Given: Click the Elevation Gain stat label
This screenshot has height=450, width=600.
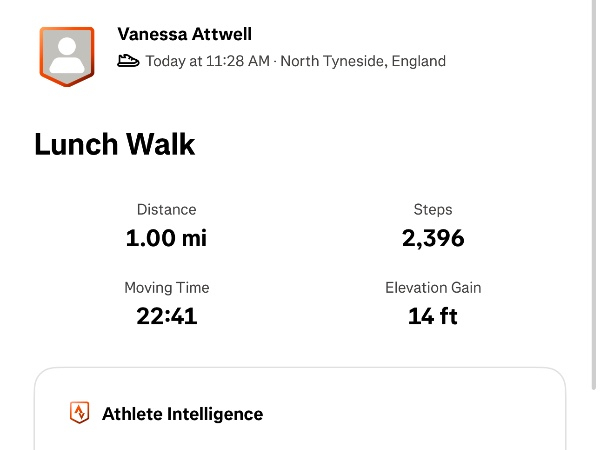Looking at the screenshot, I should click(x=433, y=288).
